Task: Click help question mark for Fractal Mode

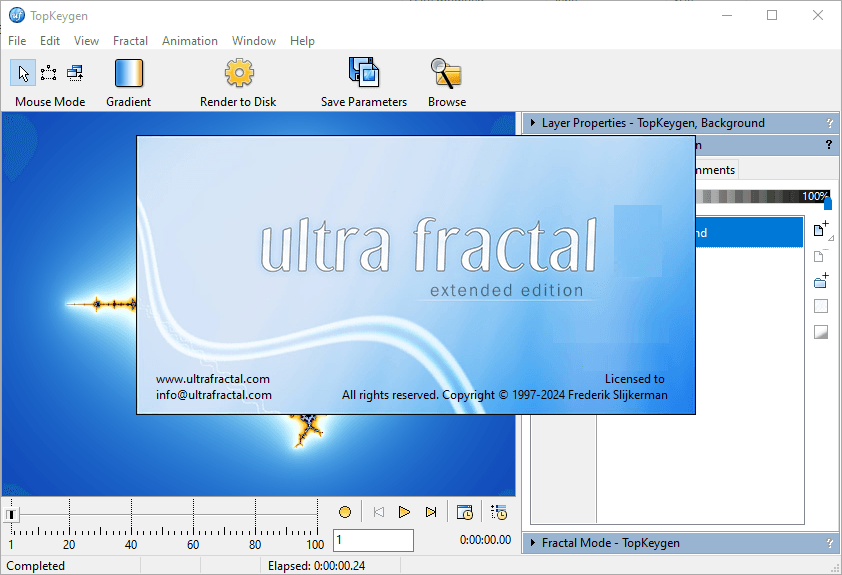Action: (829, 543)
